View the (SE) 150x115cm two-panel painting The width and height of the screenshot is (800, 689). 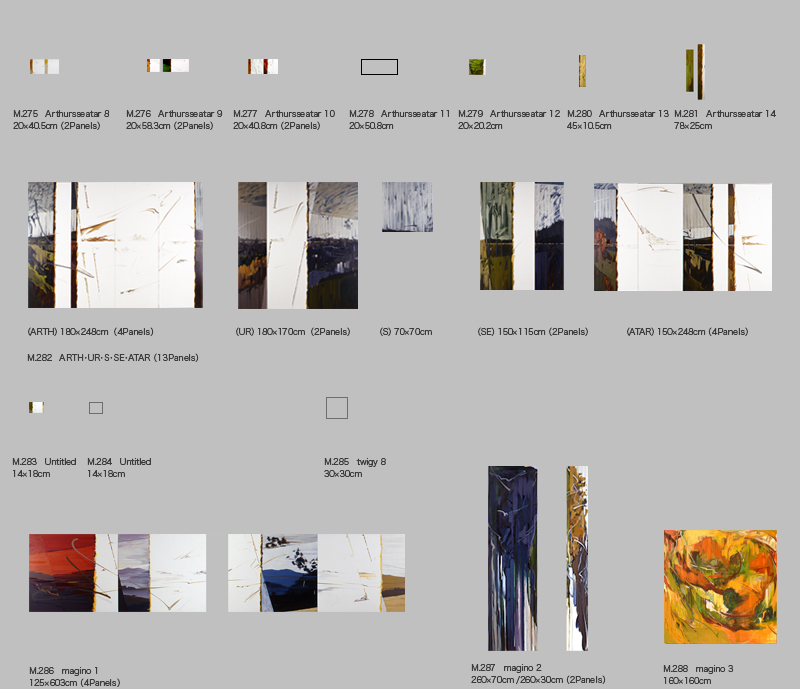522,236
